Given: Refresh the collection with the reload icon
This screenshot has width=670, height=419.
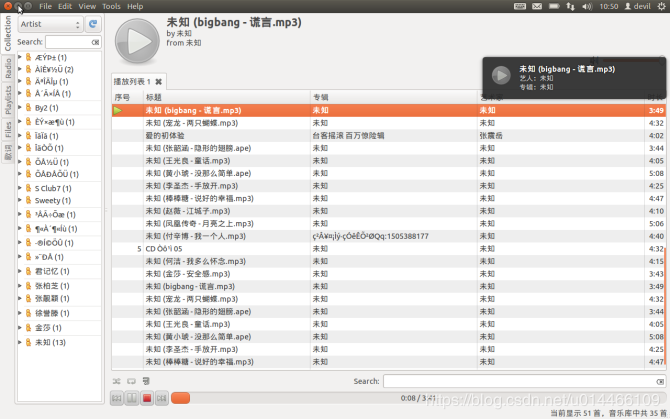Looking at the screenshot, I should (93, 24).
